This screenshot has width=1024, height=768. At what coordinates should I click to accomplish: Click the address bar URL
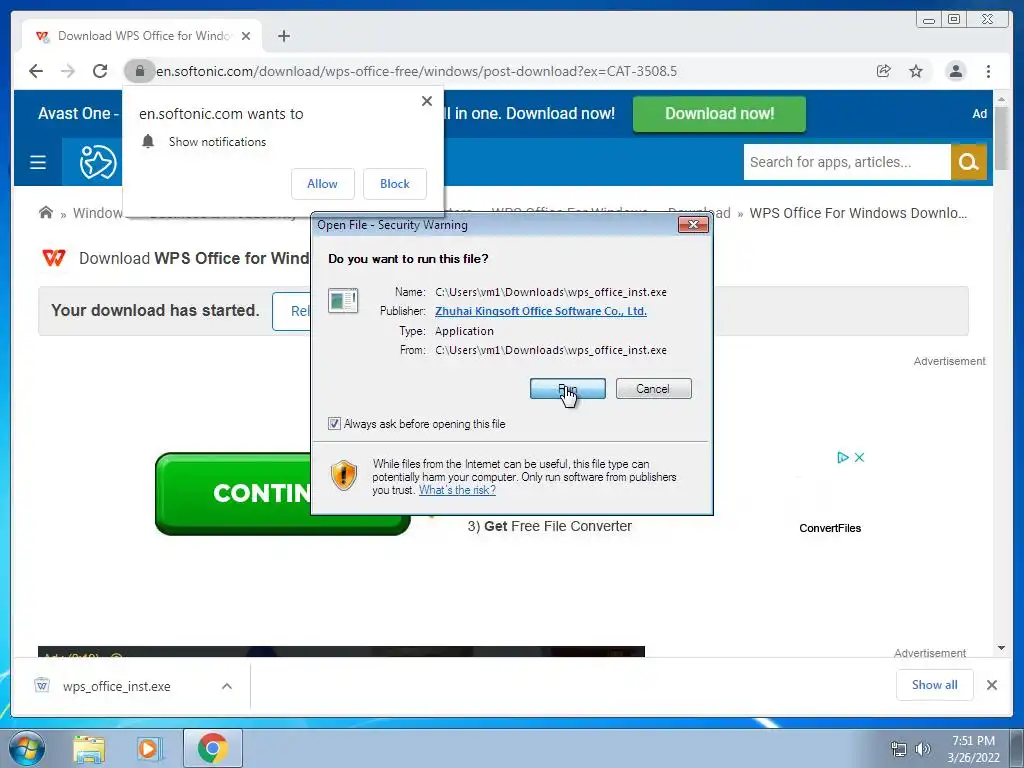[x=417, y=71]
